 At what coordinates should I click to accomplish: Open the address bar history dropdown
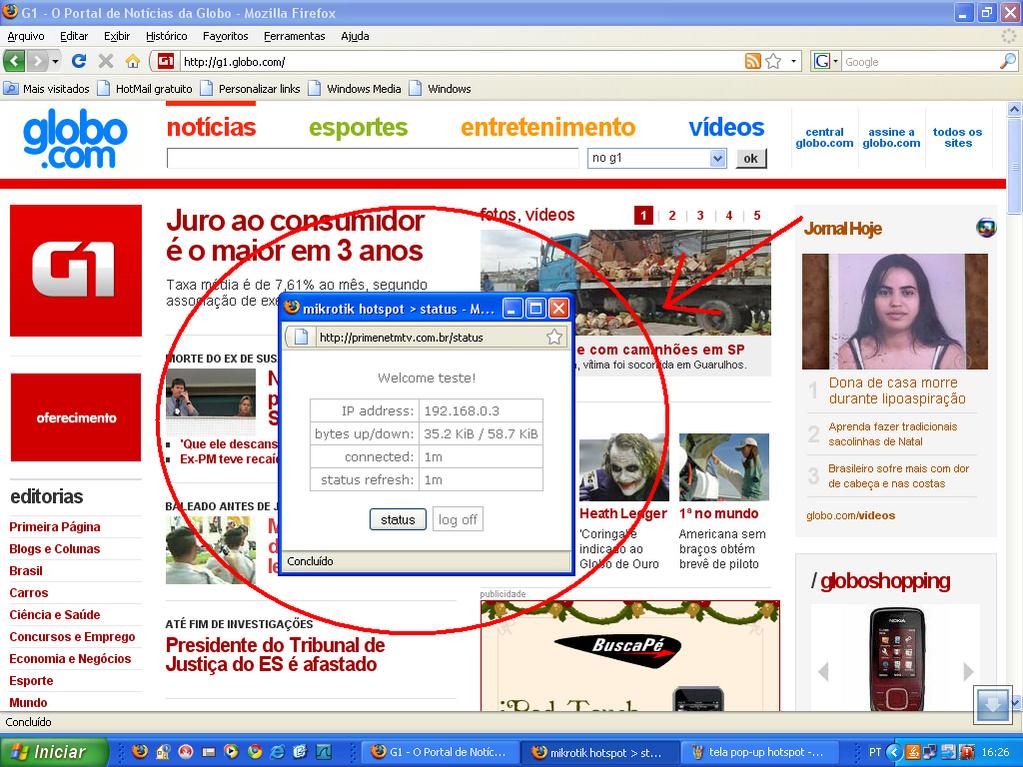(793, 61)
